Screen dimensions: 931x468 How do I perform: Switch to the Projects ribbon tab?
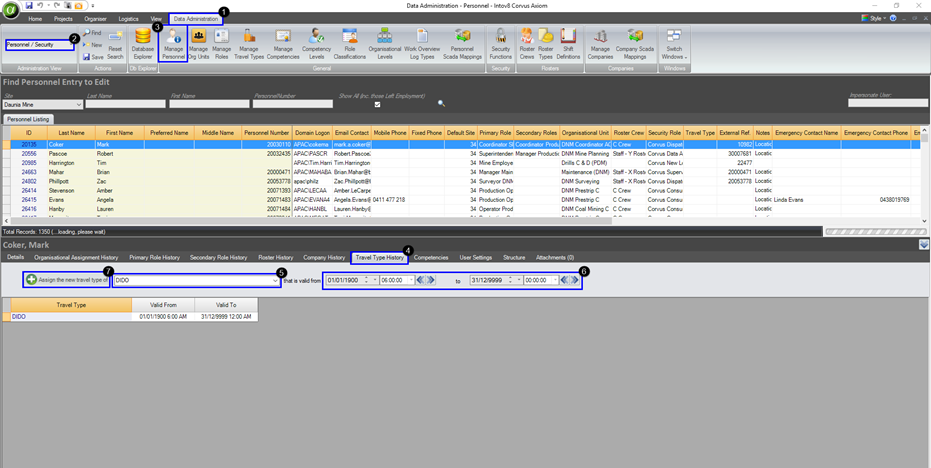click(63, 19)
